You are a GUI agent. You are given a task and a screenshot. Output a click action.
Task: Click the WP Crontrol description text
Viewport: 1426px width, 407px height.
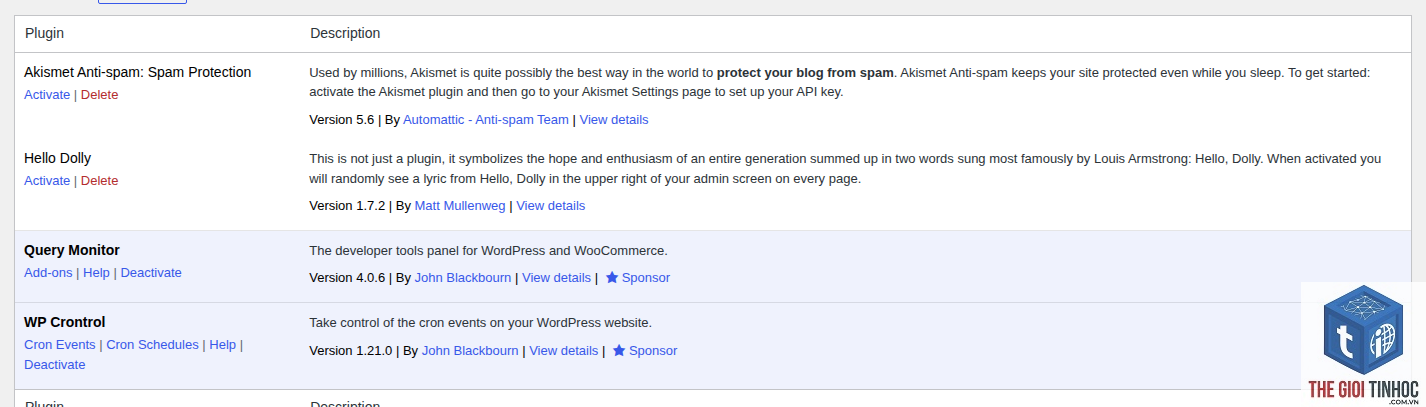(481, 323)
